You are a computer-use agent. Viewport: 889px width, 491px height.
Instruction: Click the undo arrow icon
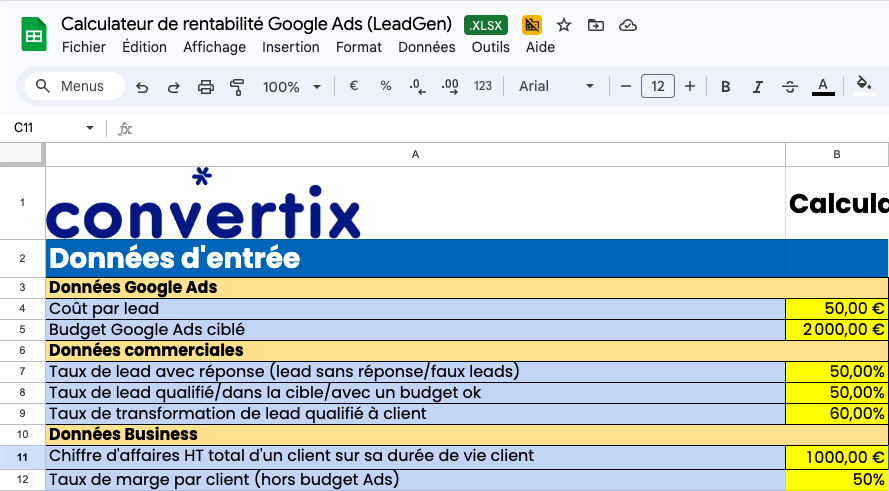[x=142, y=87]
